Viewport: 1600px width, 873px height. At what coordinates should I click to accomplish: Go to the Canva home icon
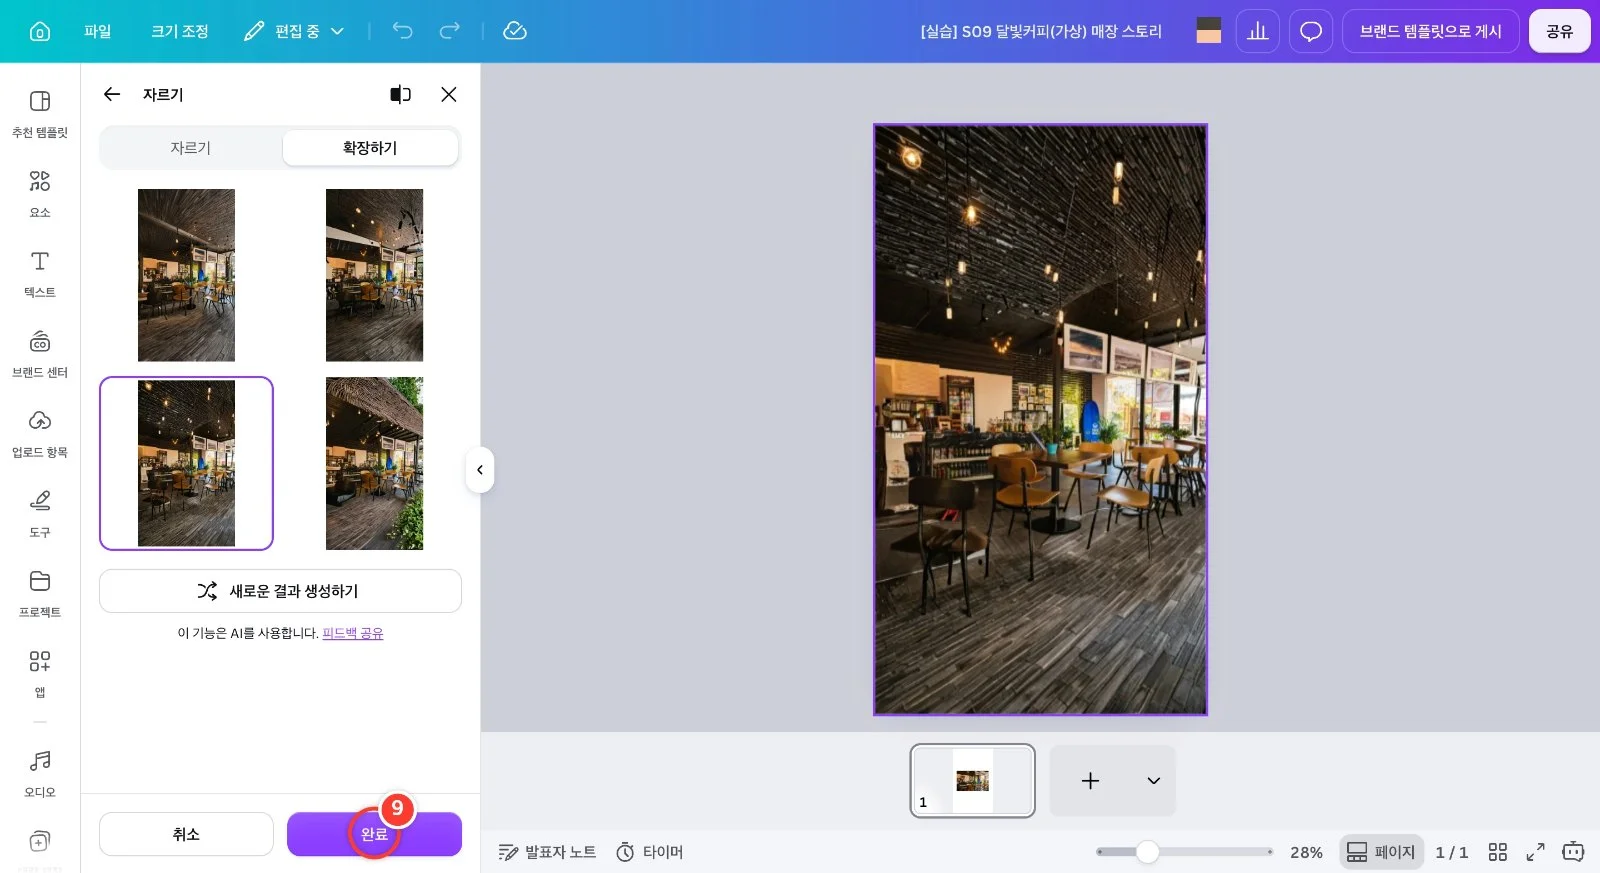pyautogui.click(x=40, y=31)
